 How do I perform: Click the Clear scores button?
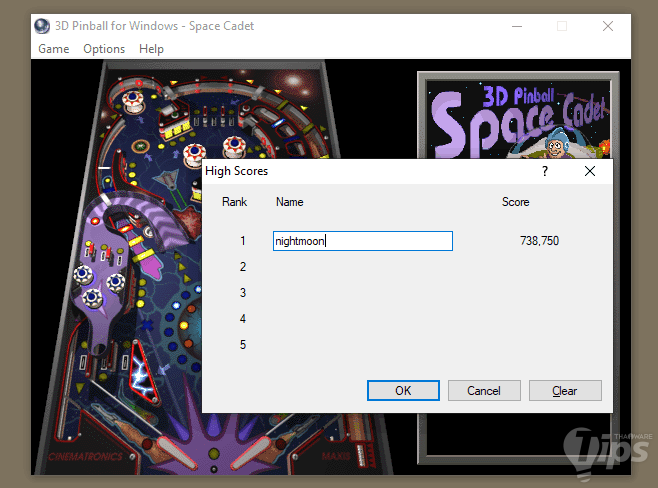pyautogui.click(x=565, y=391)
